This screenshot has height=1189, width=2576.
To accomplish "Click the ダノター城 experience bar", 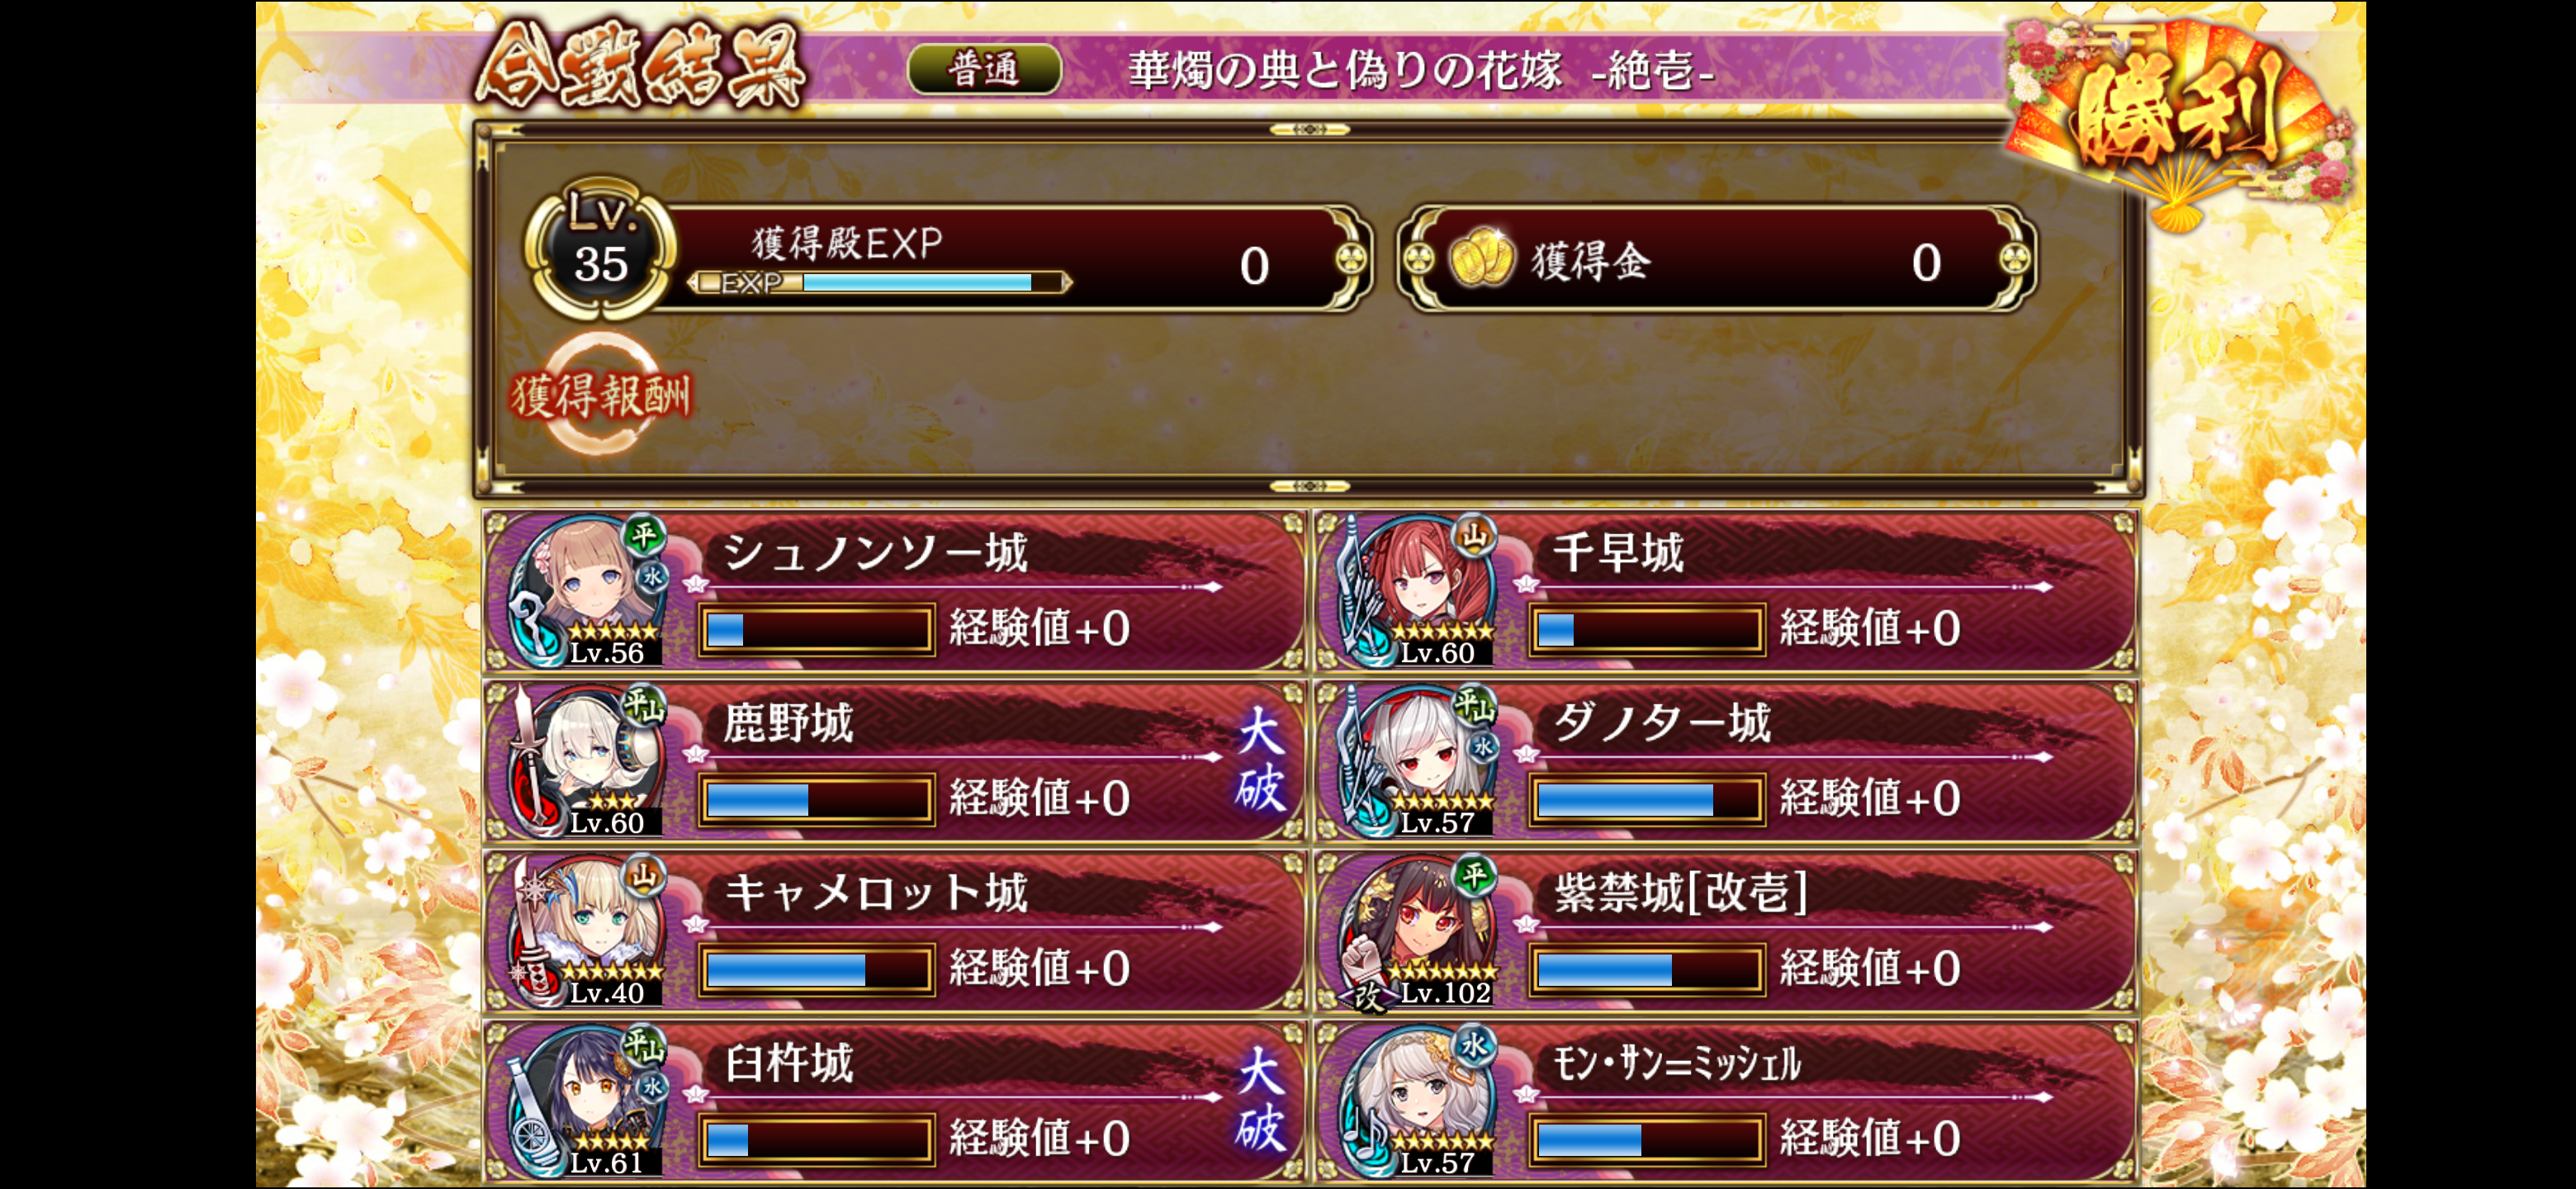I will (1646, 799).
